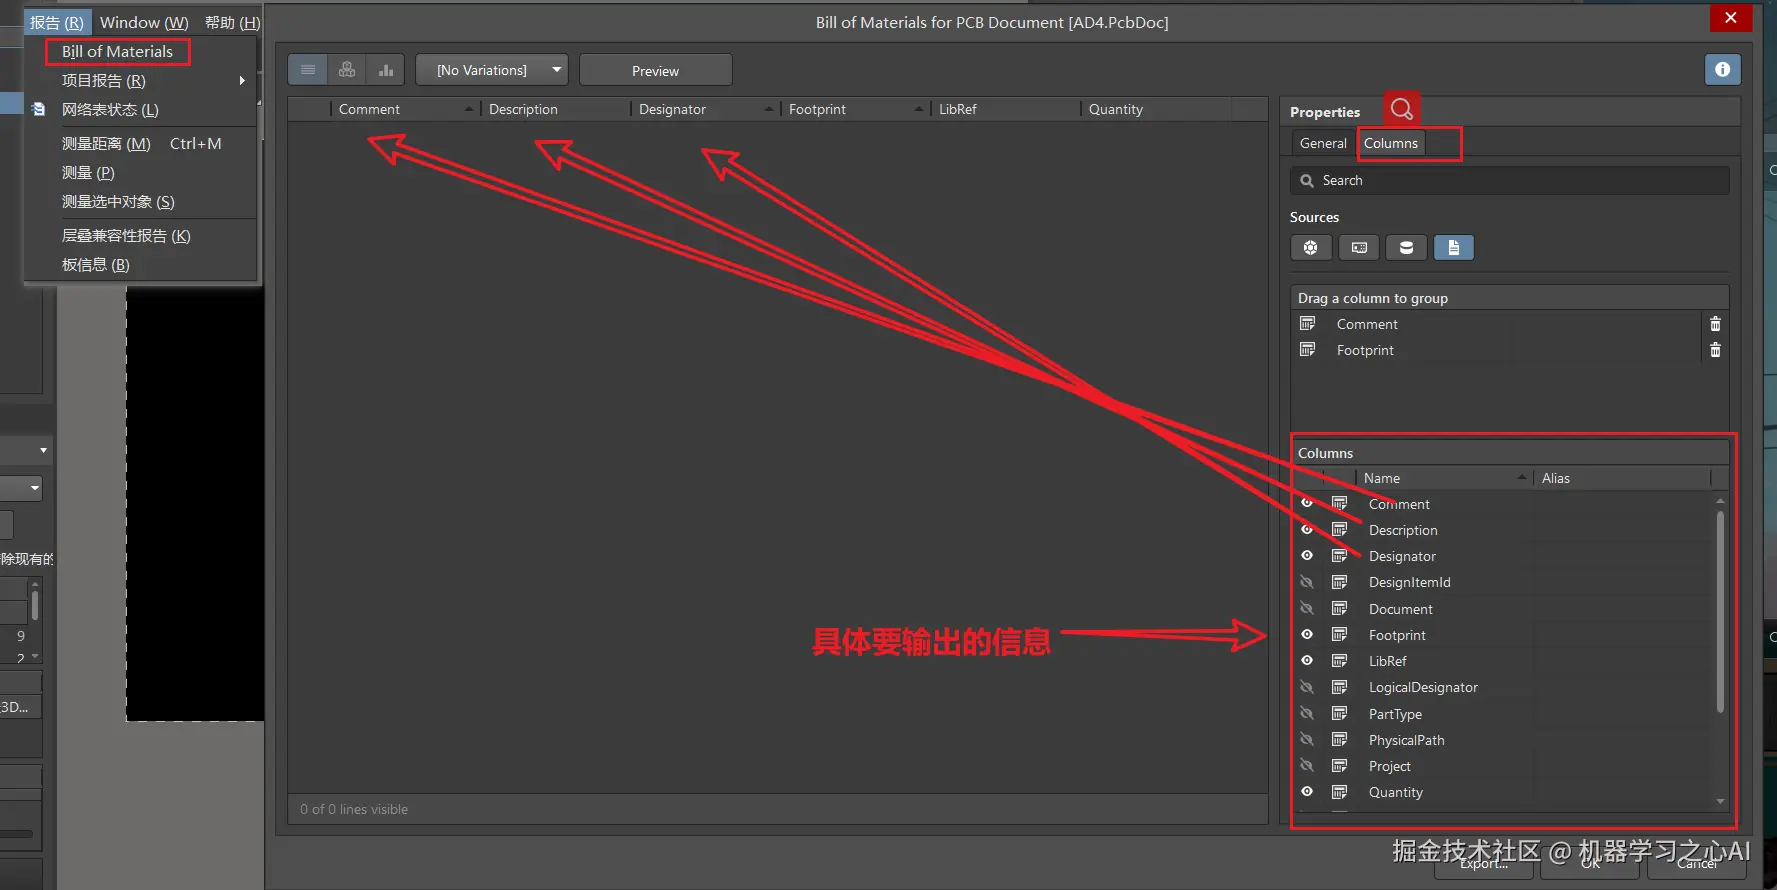1777x890 pixels.
Task: Click the column icon beside Quantity
Action: pos(1339,791)
